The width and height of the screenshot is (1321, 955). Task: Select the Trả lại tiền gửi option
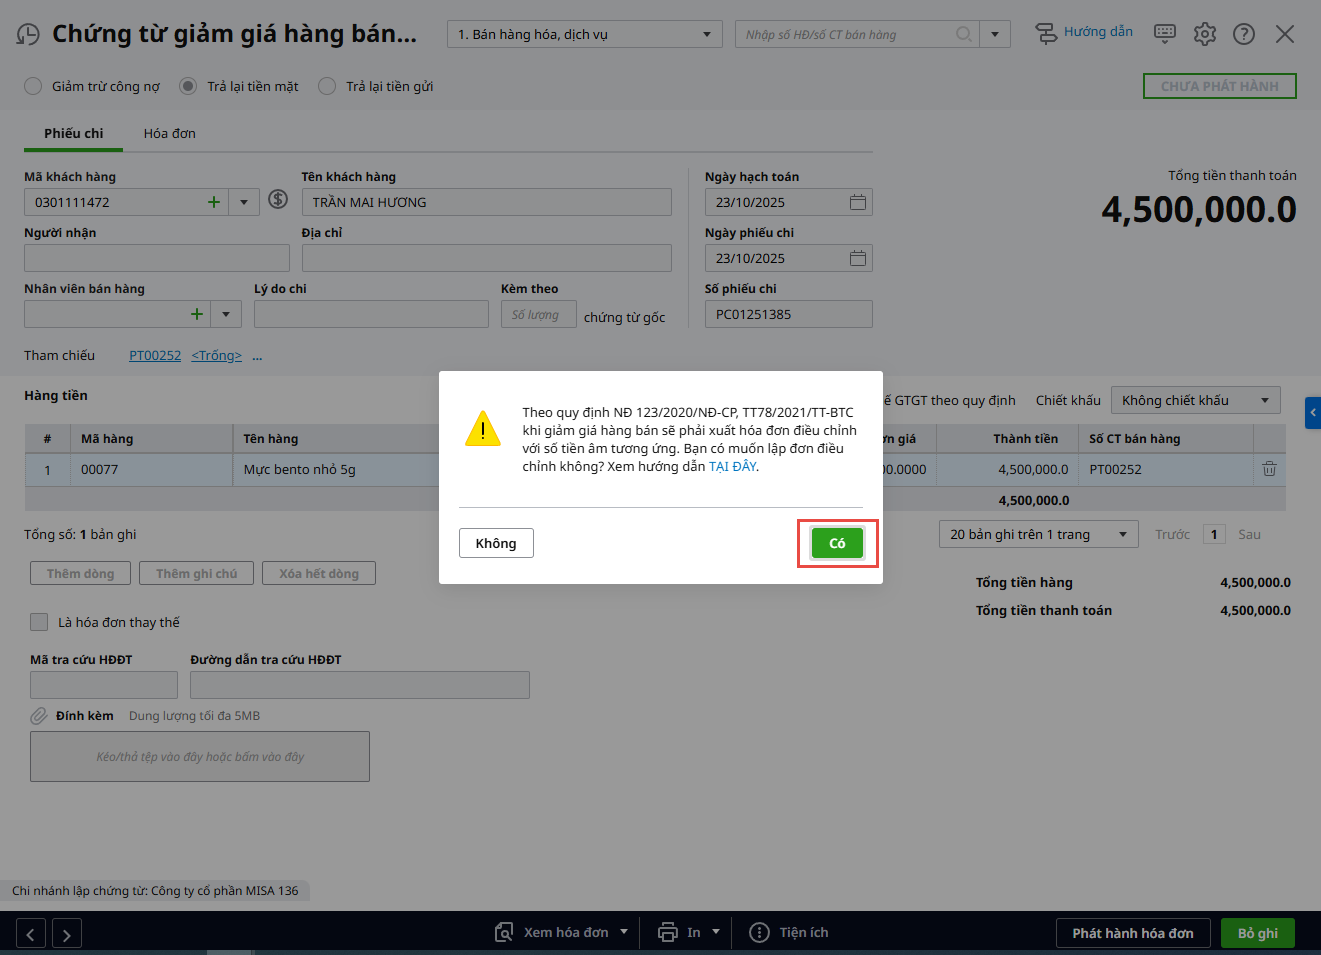coord(327,86)
